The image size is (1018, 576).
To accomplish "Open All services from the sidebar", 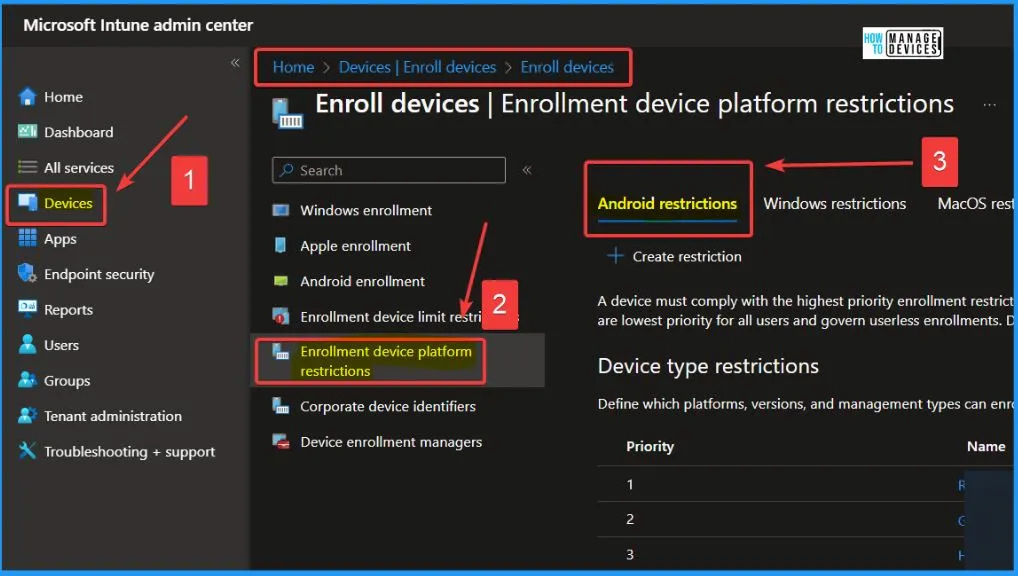I will coord(79,168).
